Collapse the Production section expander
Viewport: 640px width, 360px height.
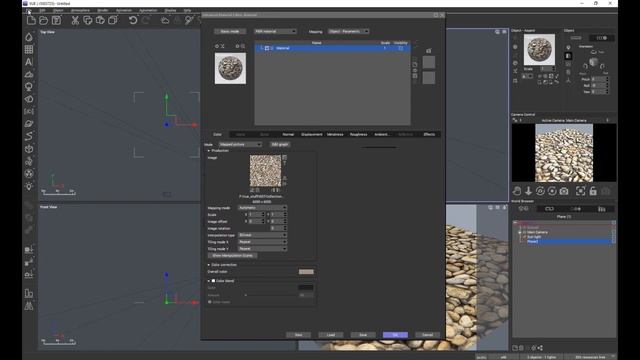click(x=209, y=151)
